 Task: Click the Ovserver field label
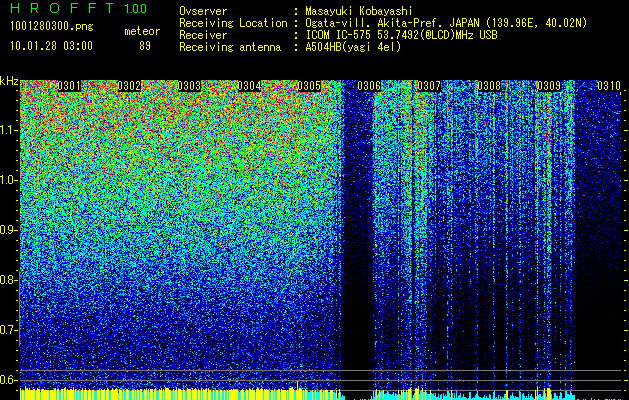point(203,12)
